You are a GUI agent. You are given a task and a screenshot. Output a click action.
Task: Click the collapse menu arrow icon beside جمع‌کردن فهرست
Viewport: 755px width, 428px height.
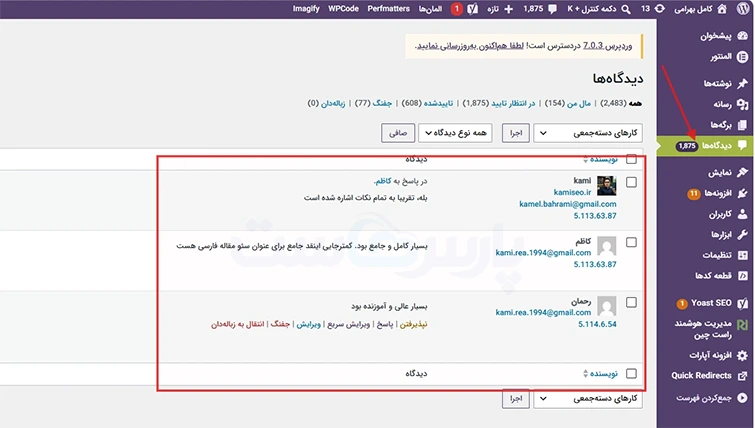742,398
